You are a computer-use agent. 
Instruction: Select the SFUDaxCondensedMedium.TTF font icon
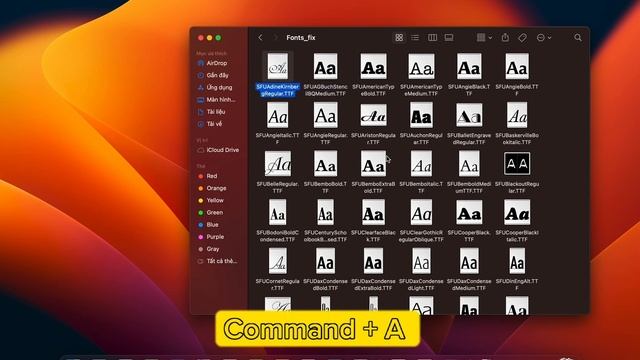(x=469, y=261)
